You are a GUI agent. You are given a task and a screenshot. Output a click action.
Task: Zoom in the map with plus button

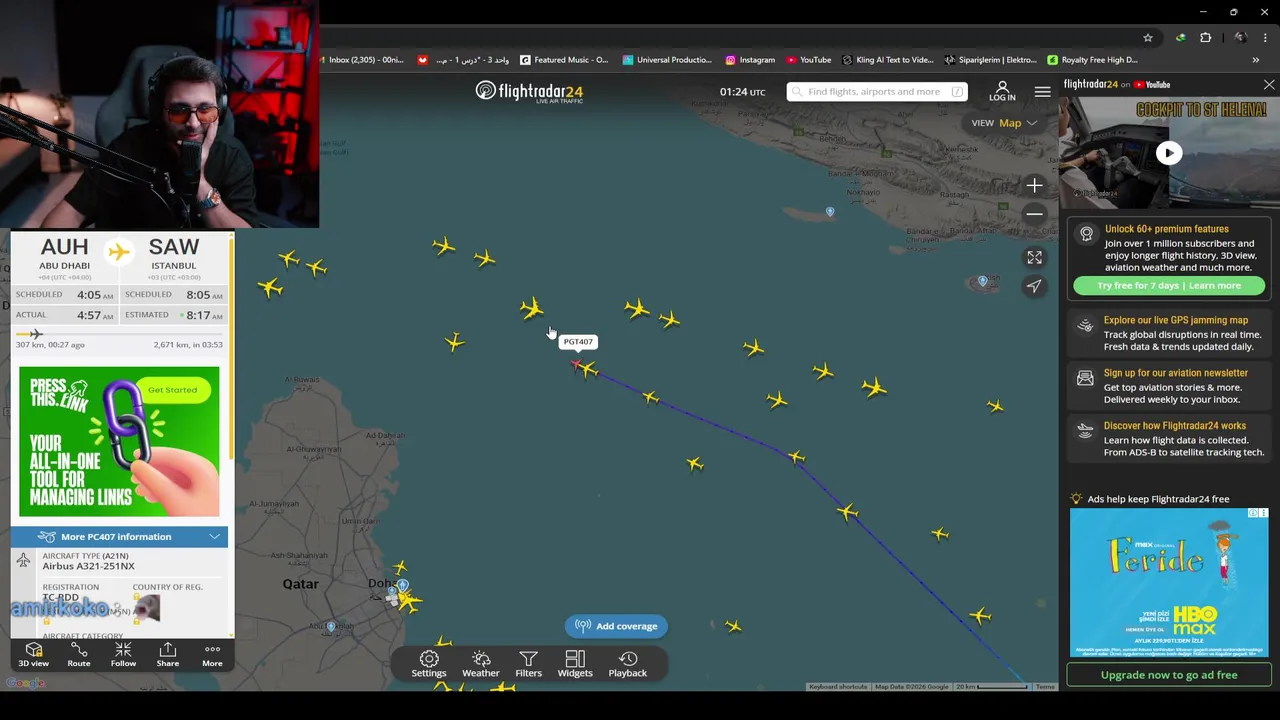tap(1034, 185)
